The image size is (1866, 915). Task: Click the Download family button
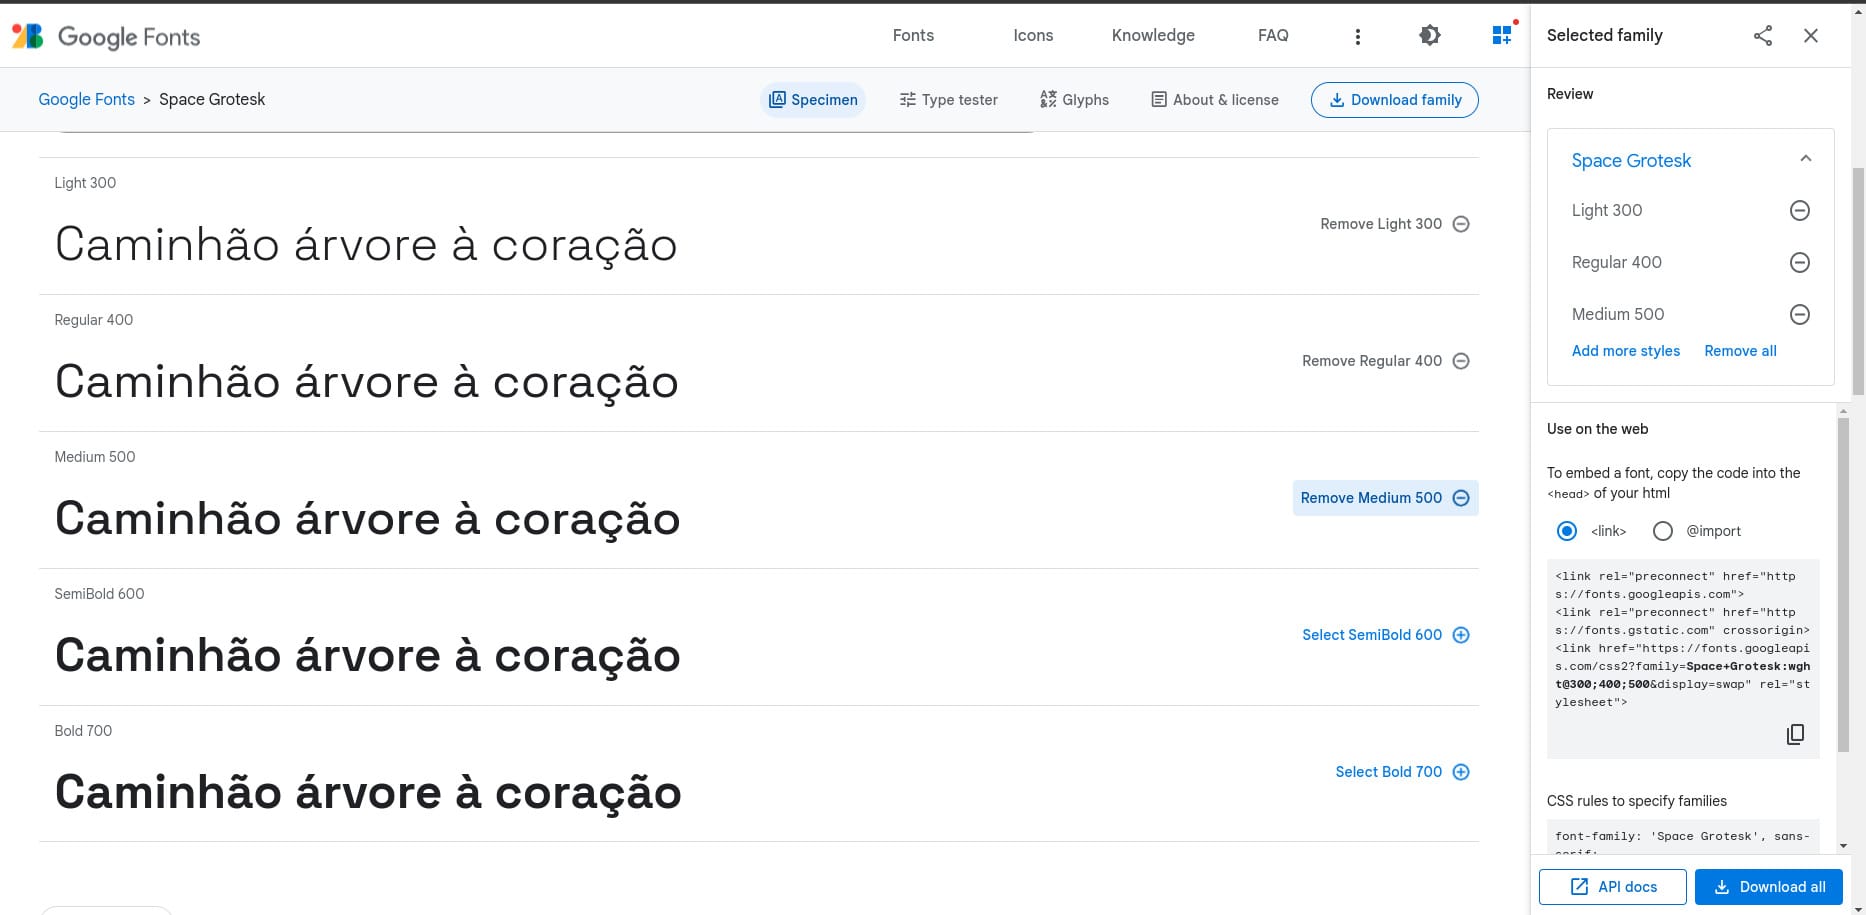click(x=1395, y=100)
